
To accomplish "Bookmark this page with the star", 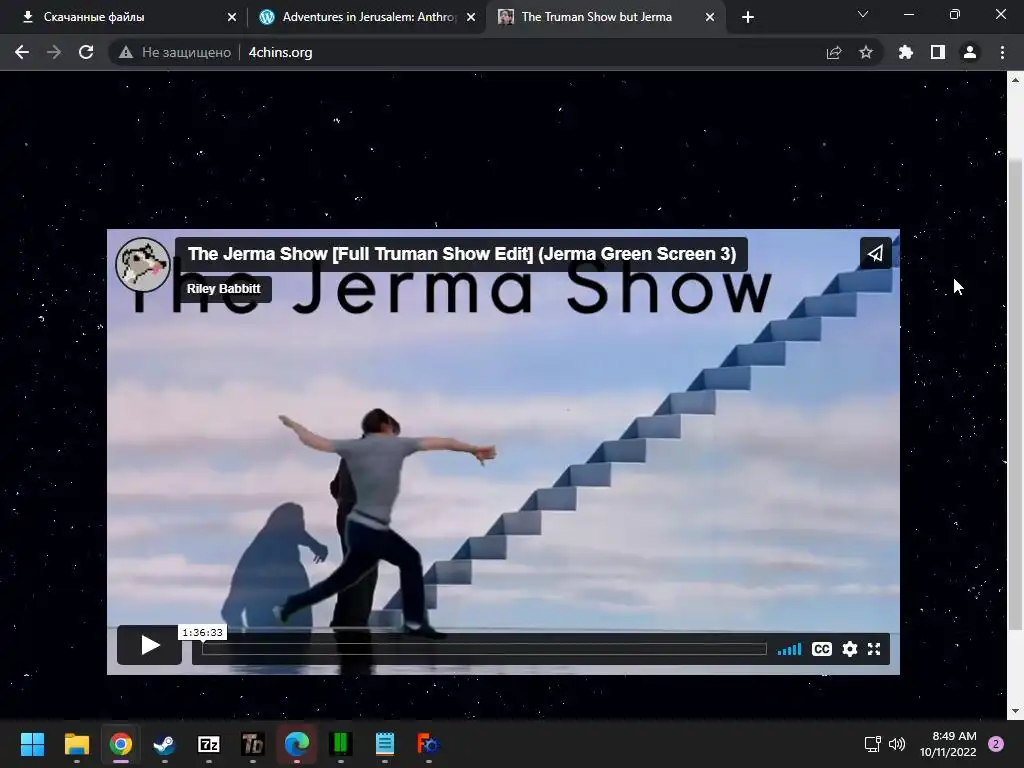I will point(866,52).
